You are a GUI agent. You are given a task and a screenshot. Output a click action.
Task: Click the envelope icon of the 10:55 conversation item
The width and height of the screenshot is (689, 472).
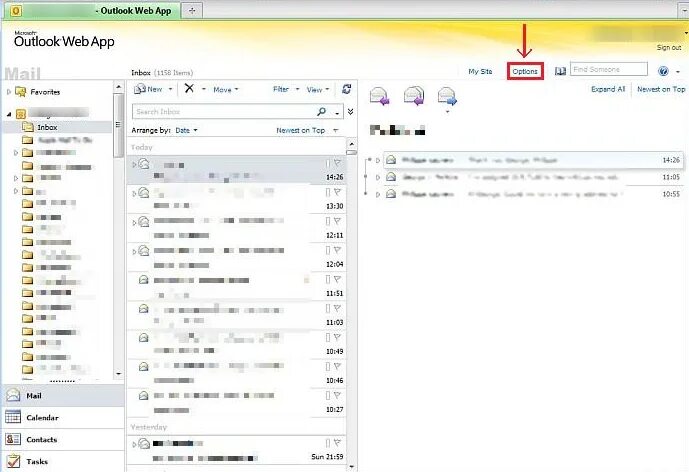point(391,194)
